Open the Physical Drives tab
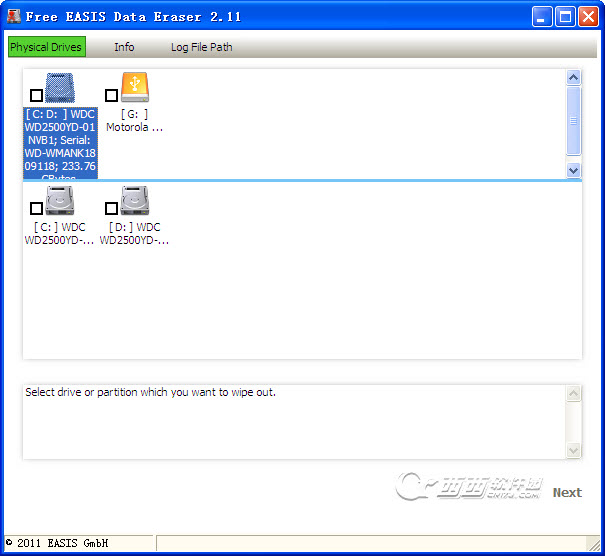 pos(47,47)
